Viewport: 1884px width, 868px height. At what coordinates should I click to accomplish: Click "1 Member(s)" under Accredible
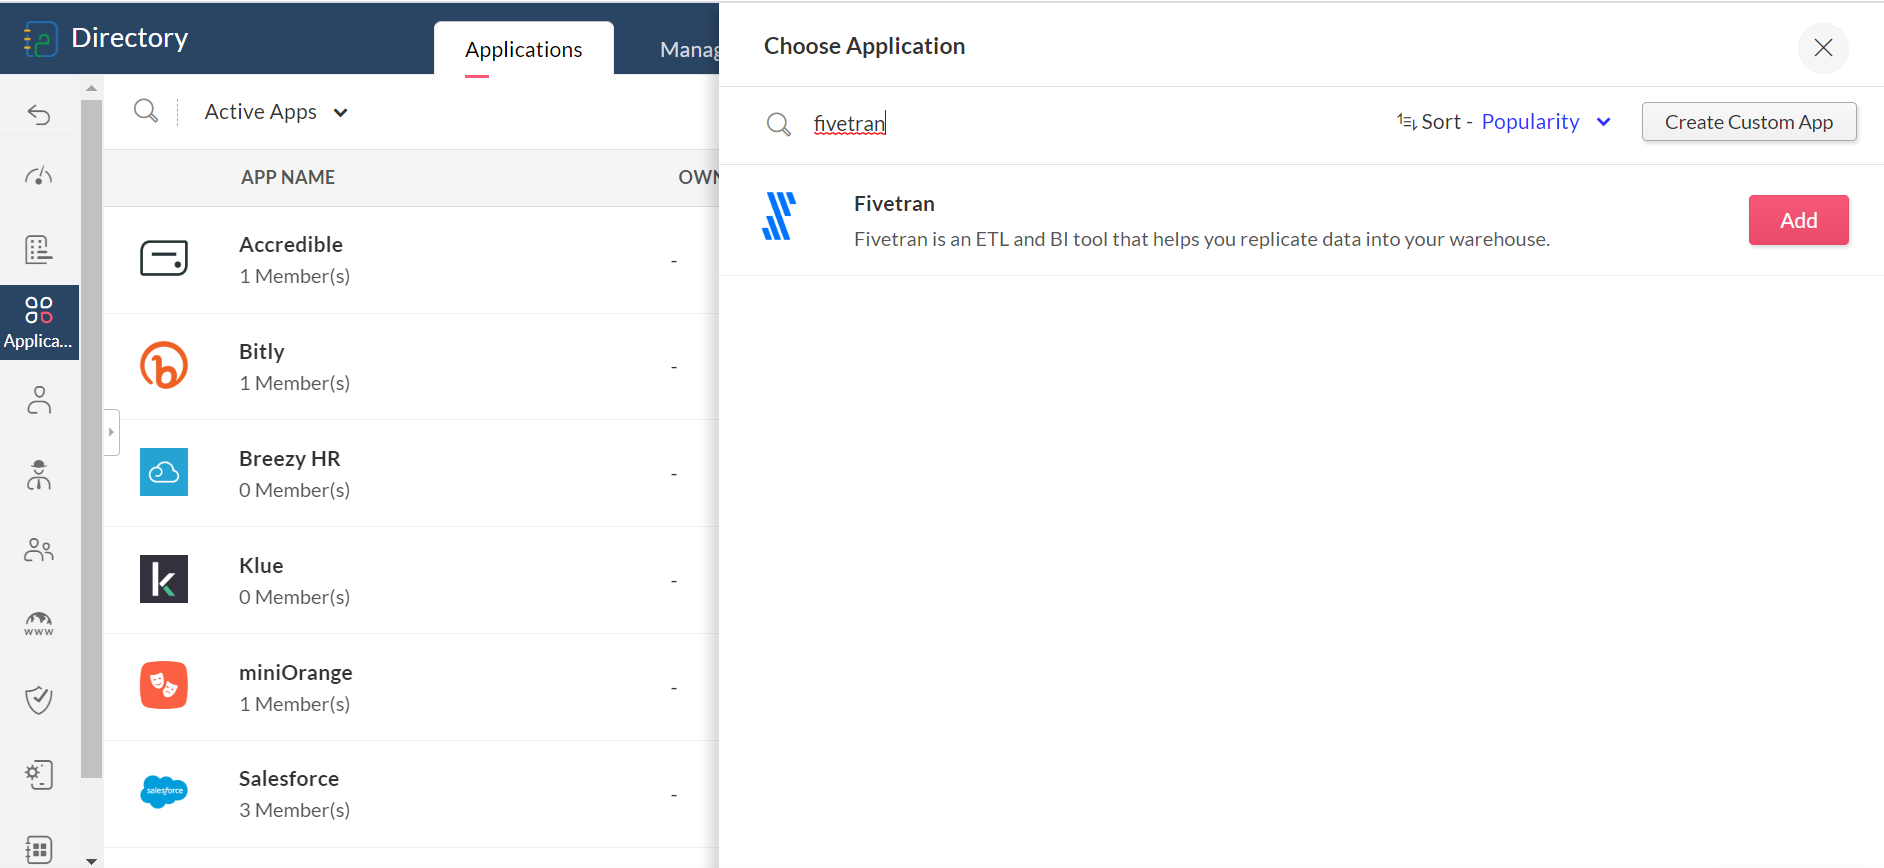tap(294, 276)
